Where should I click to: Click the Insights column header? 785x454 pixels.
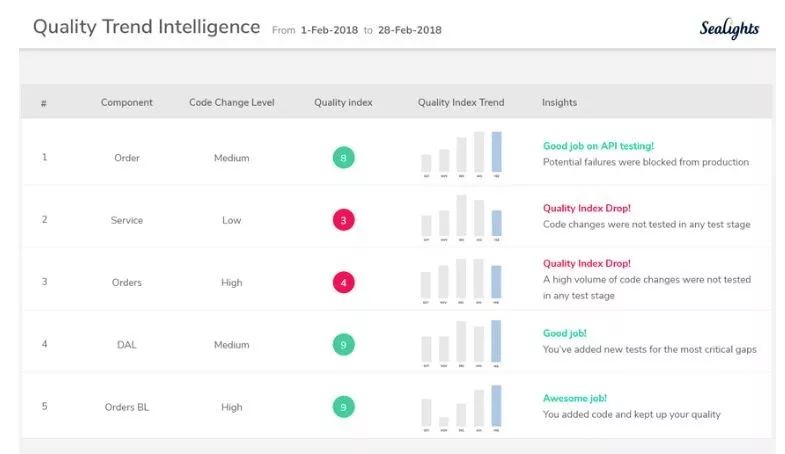[559, 102]
